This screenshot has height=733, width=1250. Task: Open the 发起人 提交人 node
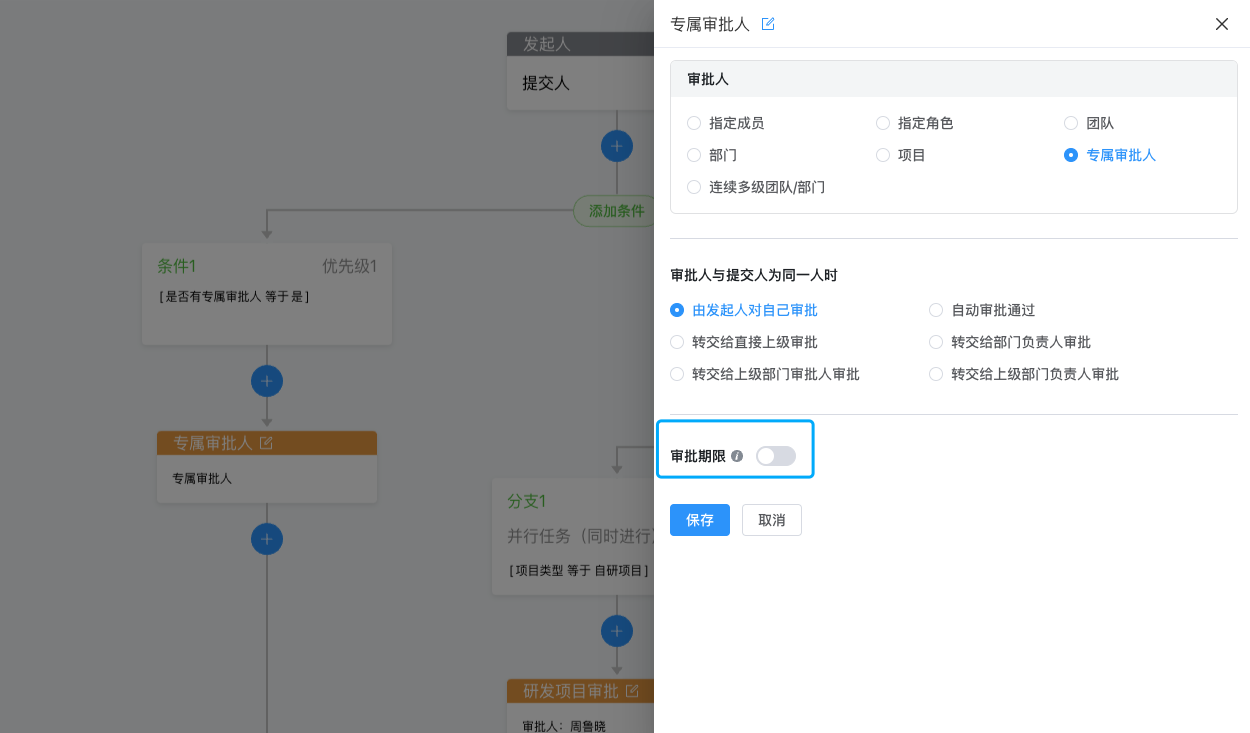(581, 71)
